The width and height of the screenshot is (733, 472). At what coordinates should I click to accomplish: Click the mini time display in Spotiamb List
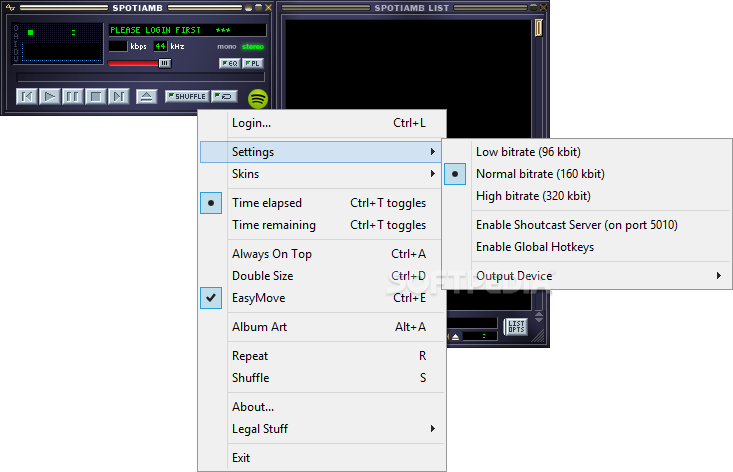pyautogui.click(x=481, y=336)
